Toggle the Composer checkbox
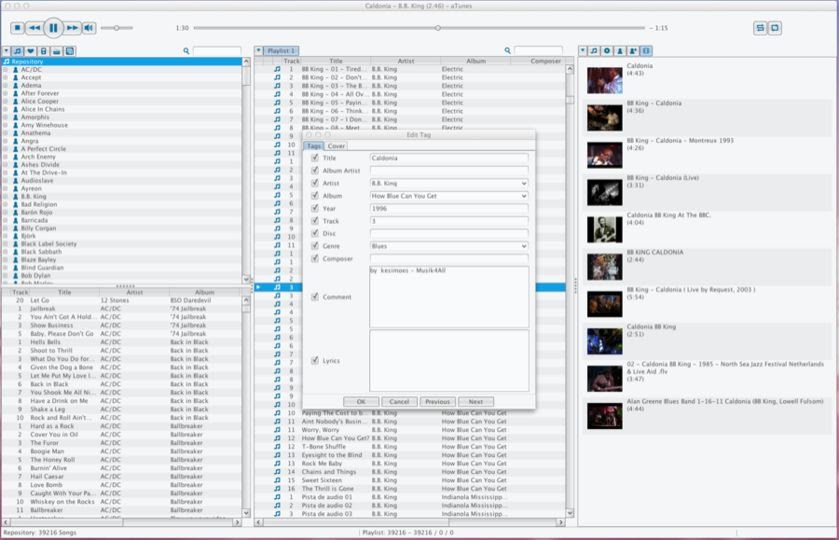 tap(315, 258)
